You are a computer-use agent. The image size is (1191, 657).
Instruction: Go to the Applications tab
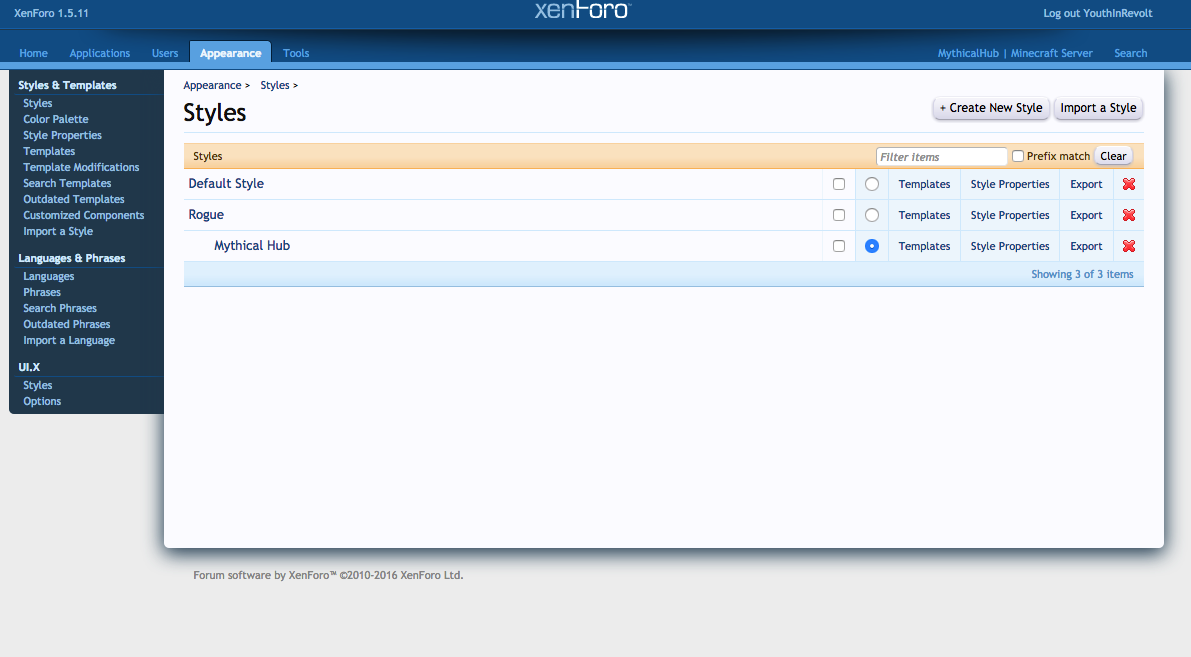tap(100, 53)
